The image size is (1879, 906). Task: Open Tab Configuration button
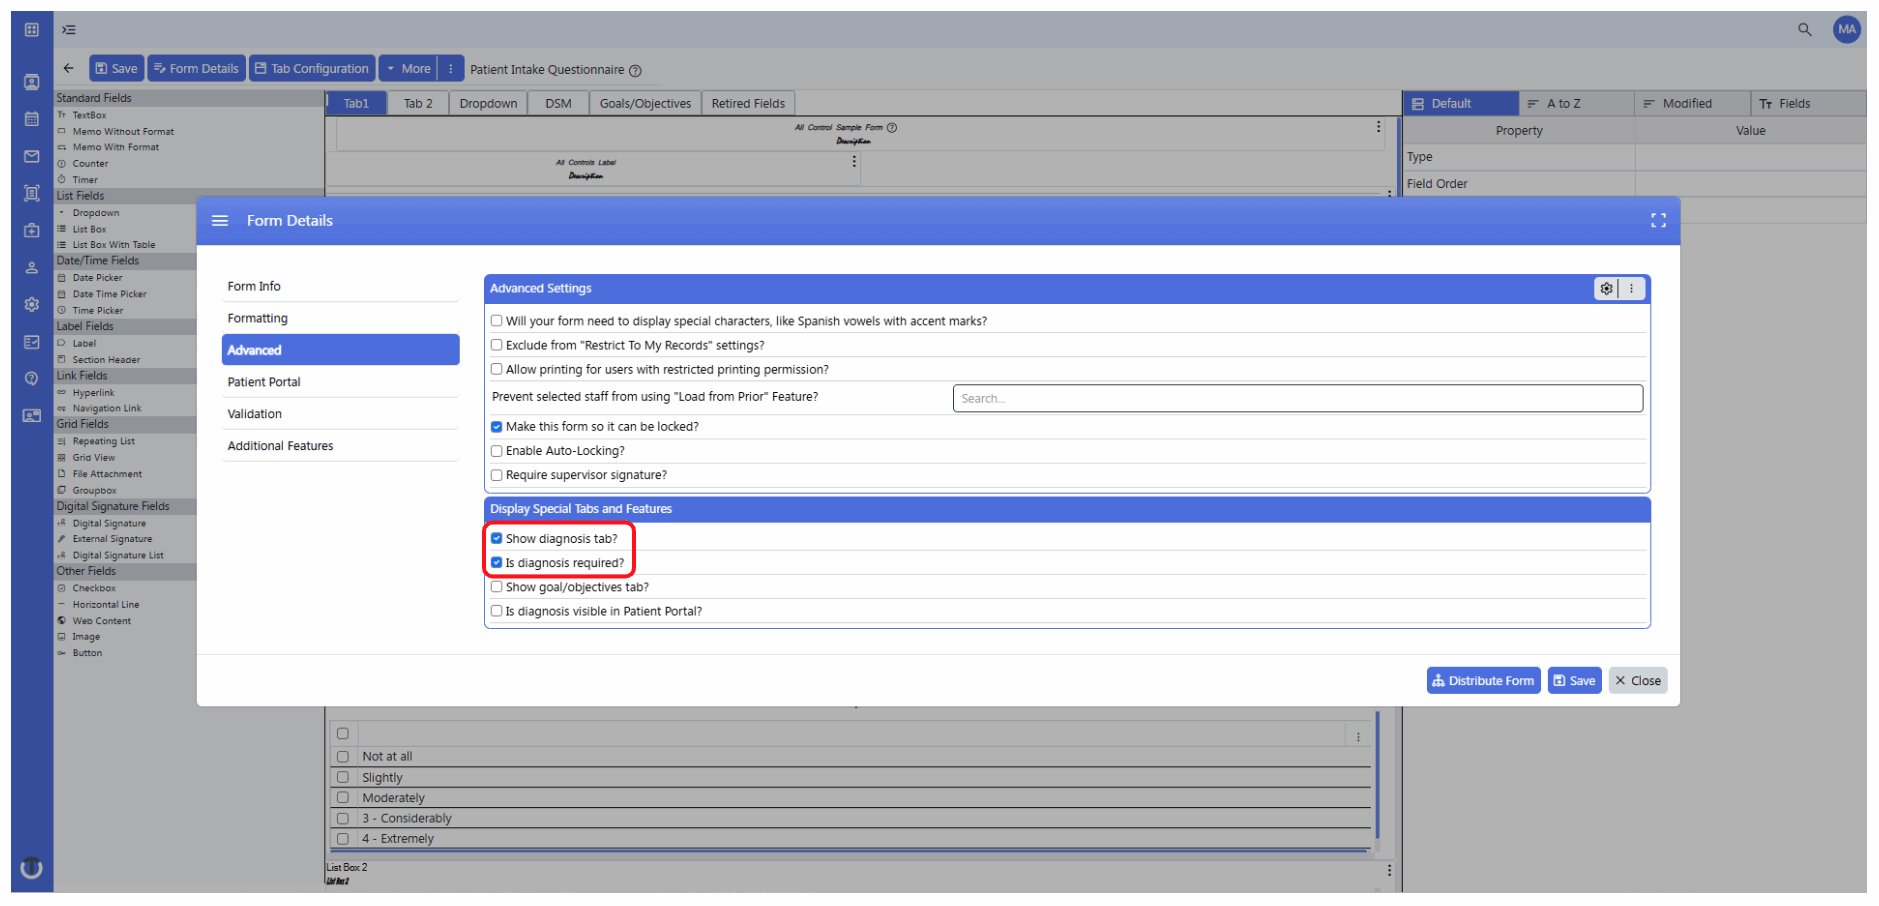(312, 69)
